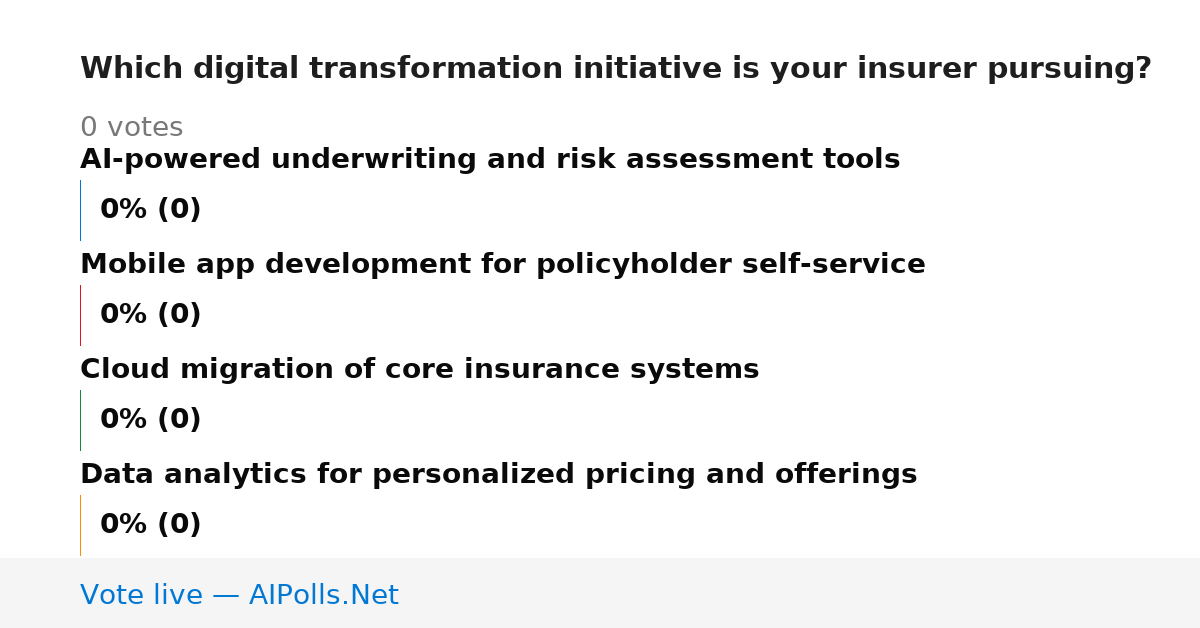Viewport: 1200px width, 628px height.
Task: Click the orange result bar under Data analytics
Action: tap(80, 525)
